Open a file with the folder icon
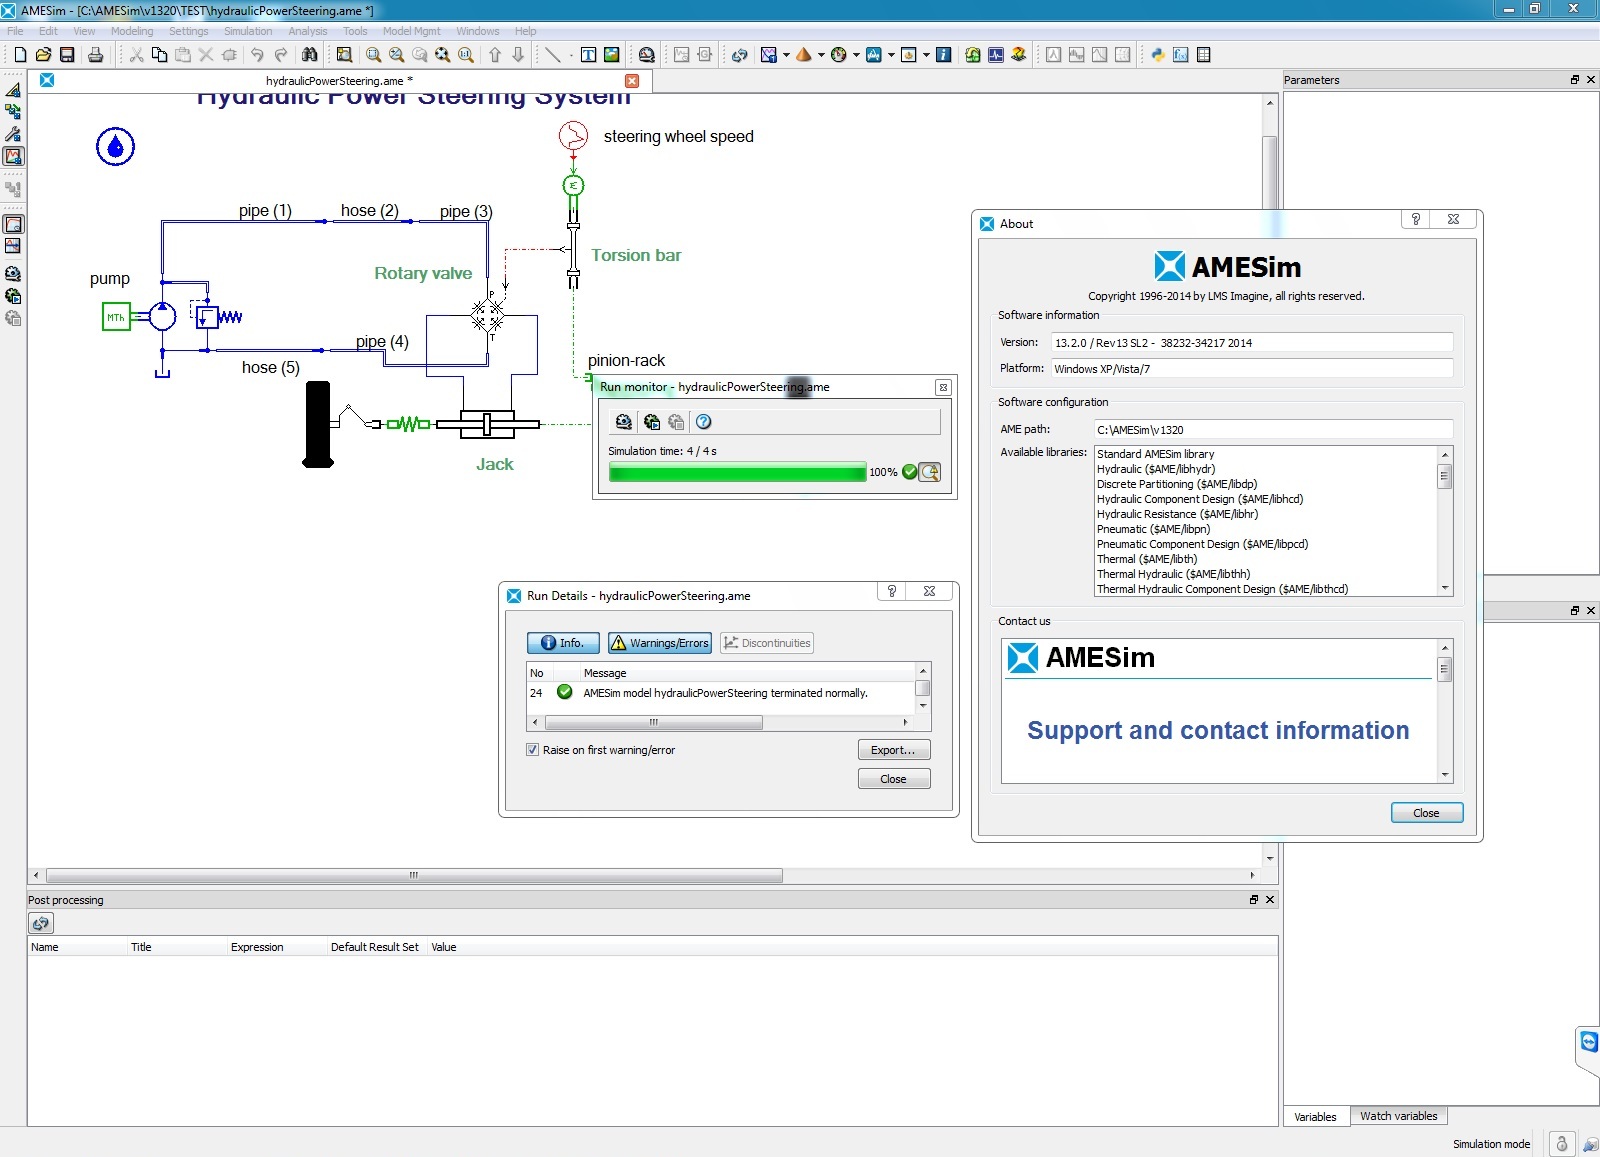Image resolution: width=1600 pixels, height=1157 pixels. pyautogui.click(x=43, y=55)
